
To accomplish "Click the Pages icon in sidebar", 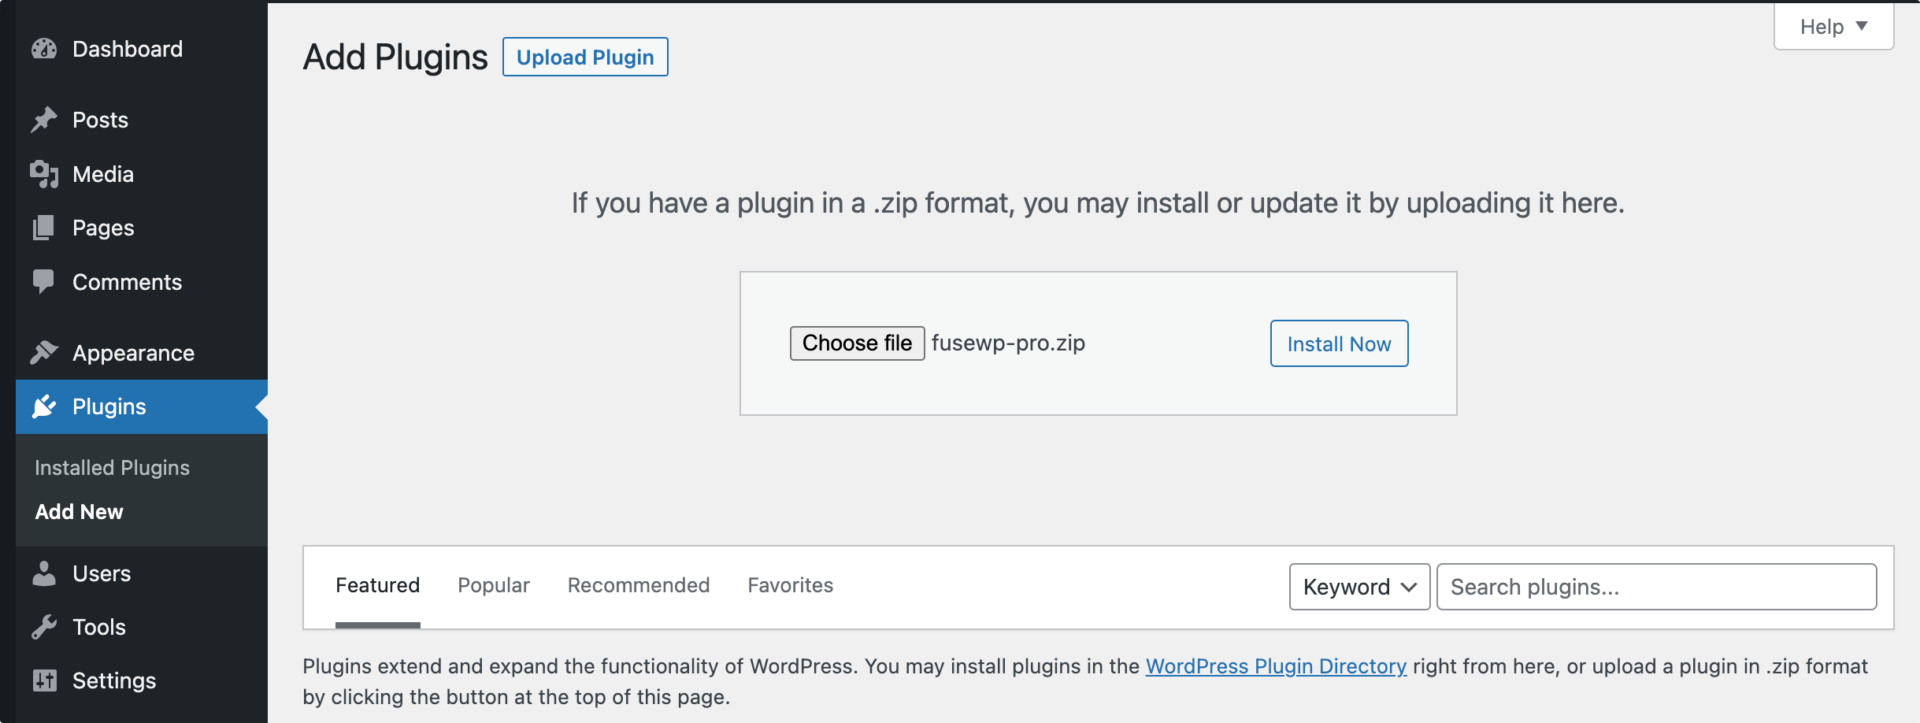I will 44,228.
